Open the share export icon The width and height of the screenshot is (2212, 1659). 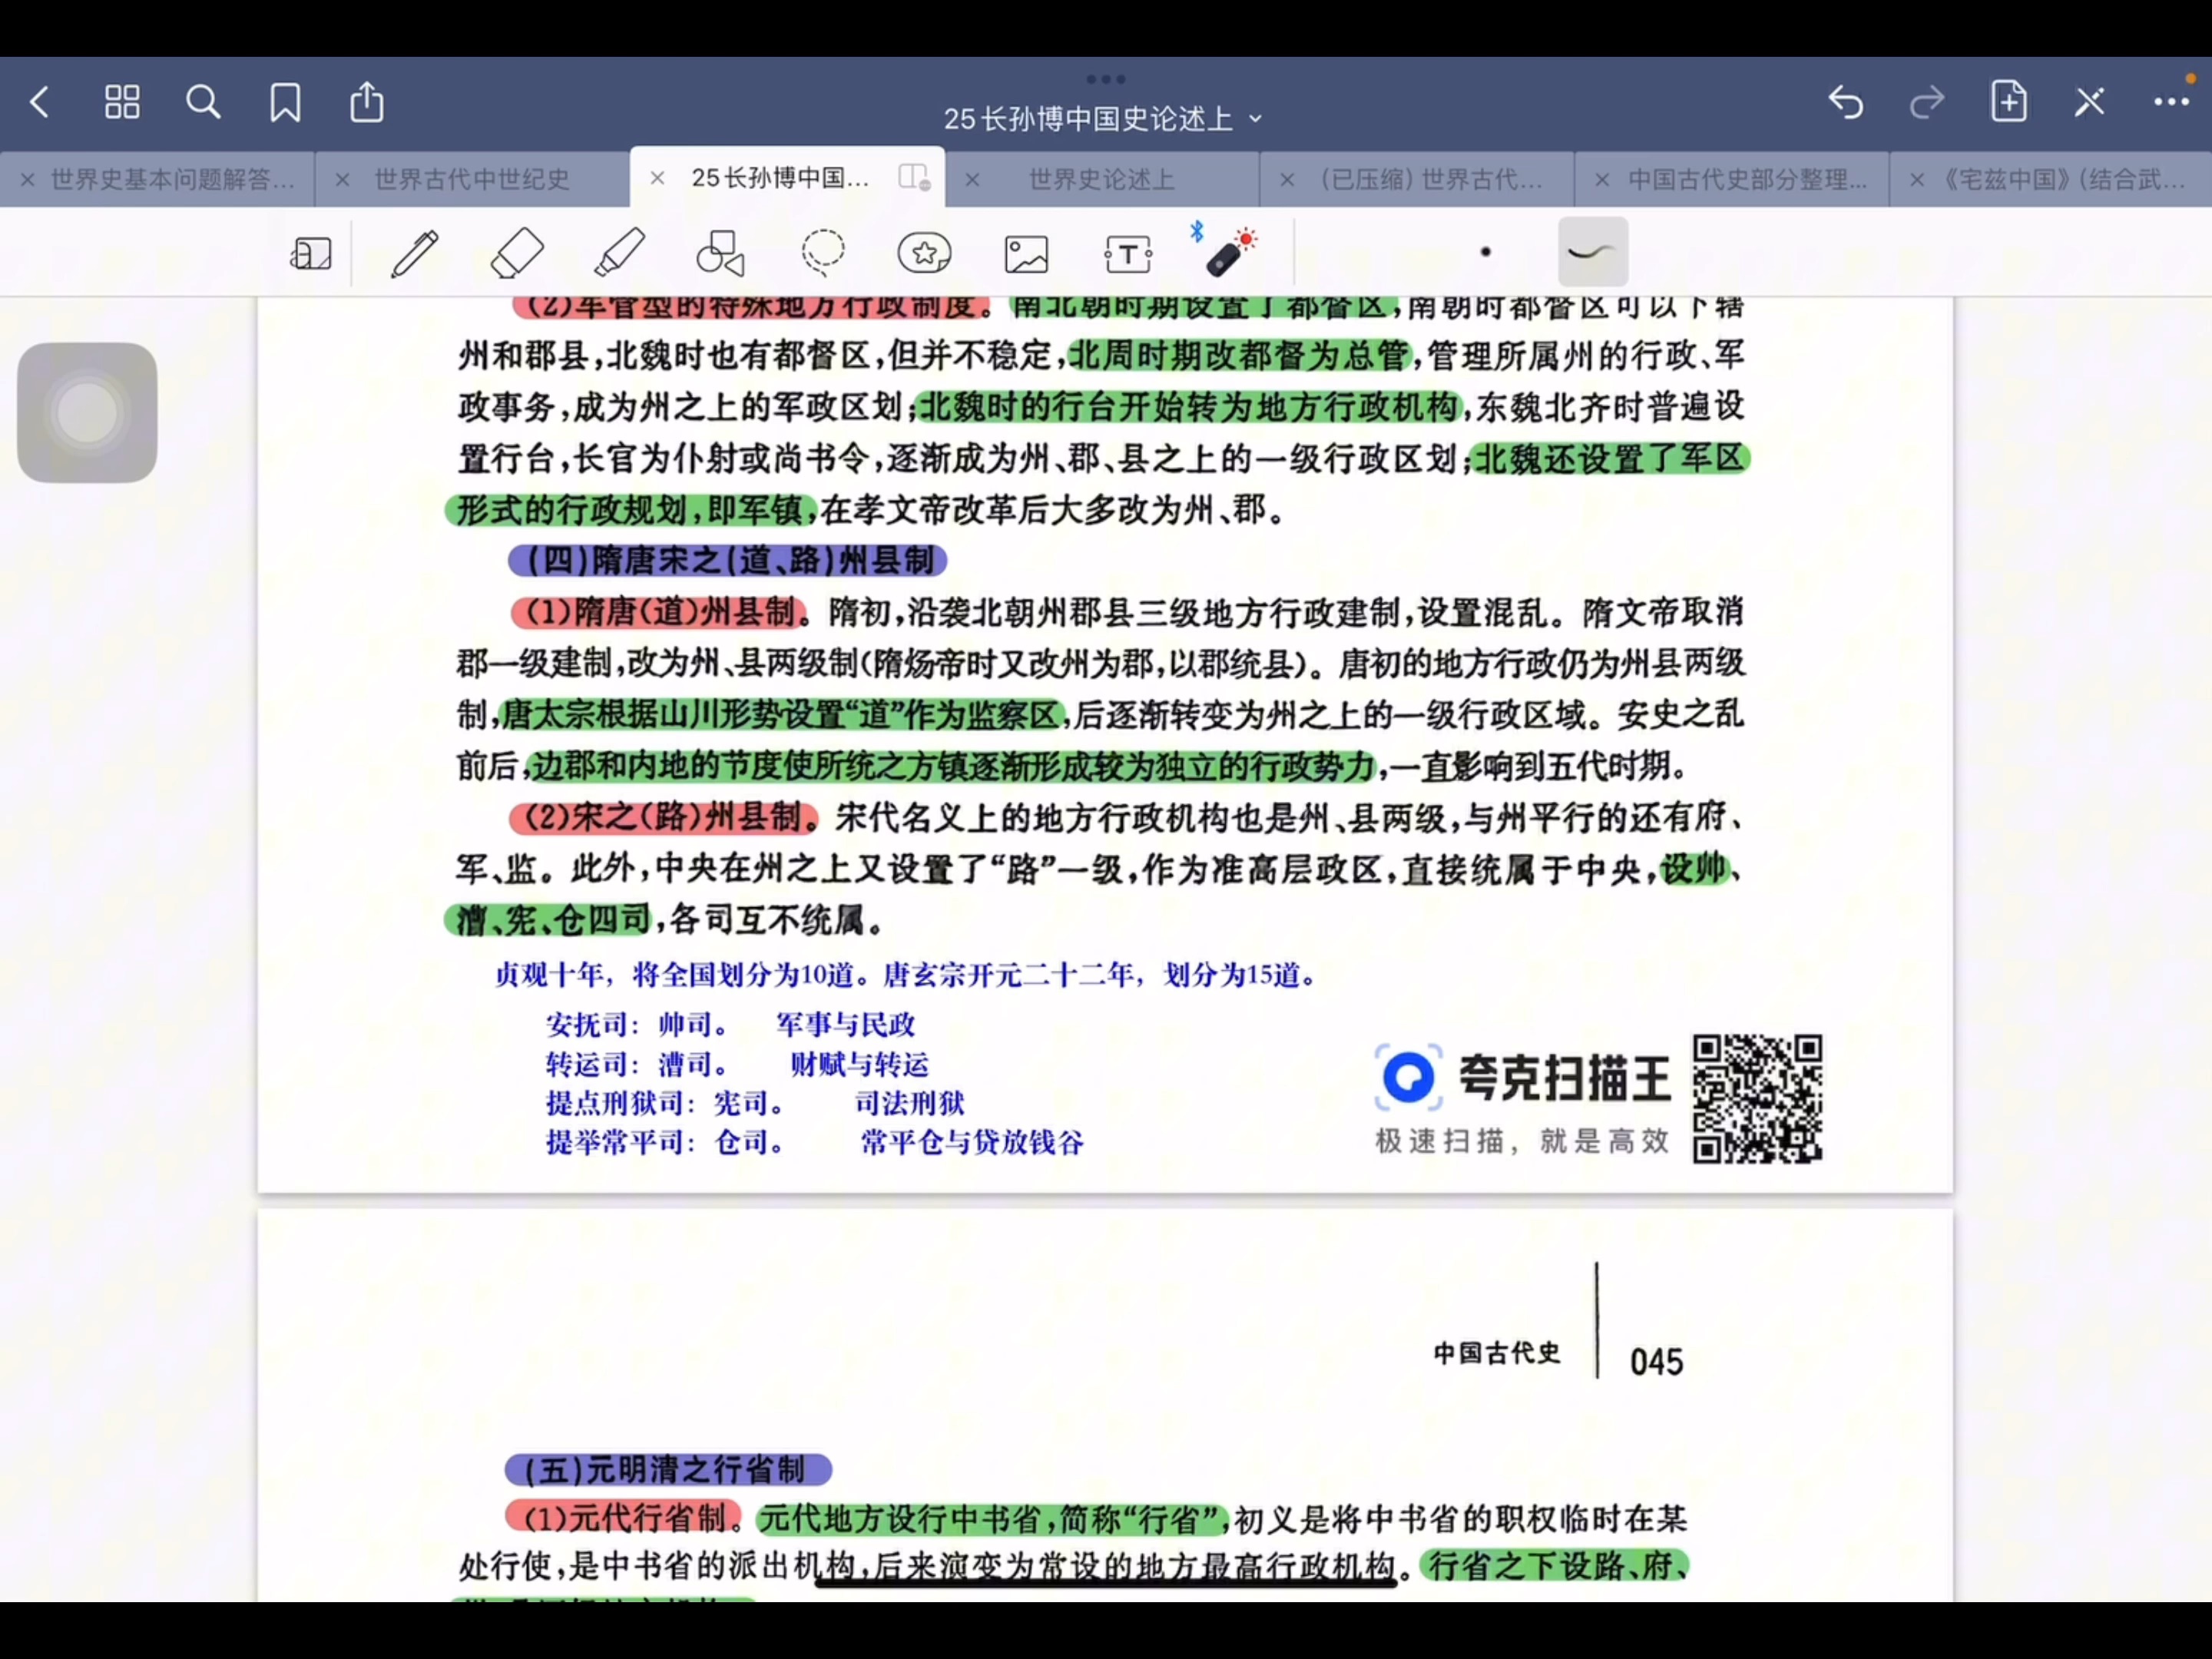[367, 102]
